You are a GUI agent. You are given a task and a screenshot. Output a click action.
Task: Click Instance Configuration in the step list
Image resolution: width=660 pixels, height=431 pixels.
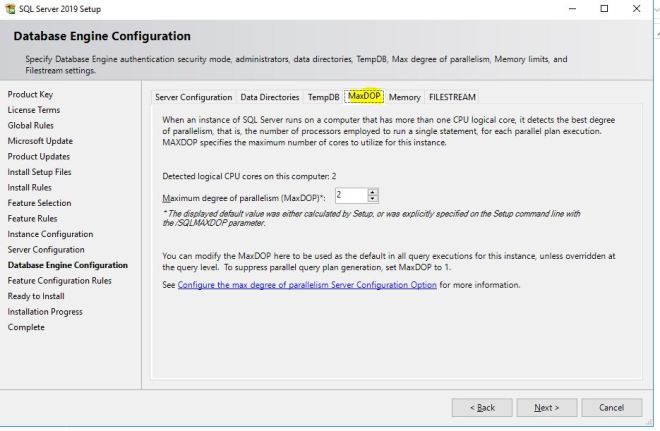click(x=50, y=234)
